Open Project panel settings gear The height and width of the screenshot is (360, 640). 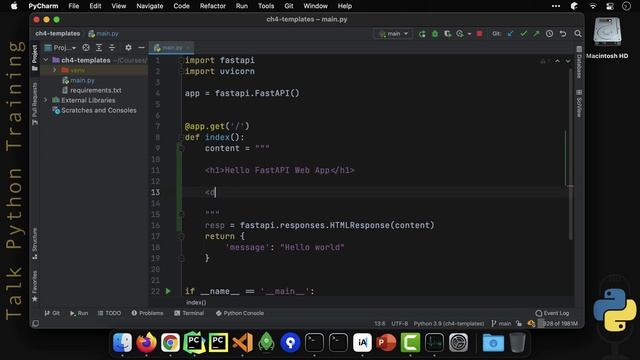tap(128, 48)
